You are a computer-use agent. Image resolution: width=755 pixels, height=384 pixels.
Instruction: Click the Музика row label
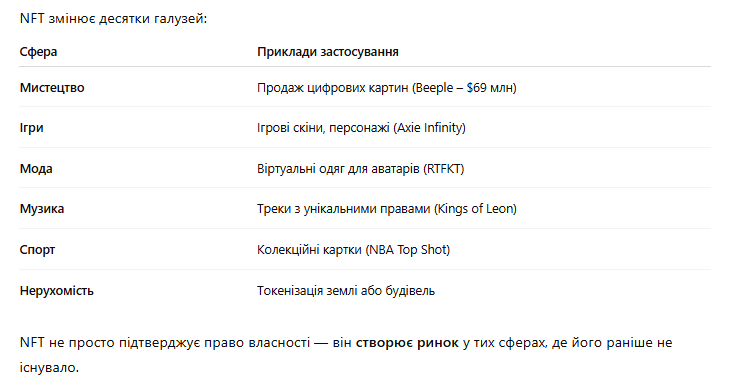(42, 209)
